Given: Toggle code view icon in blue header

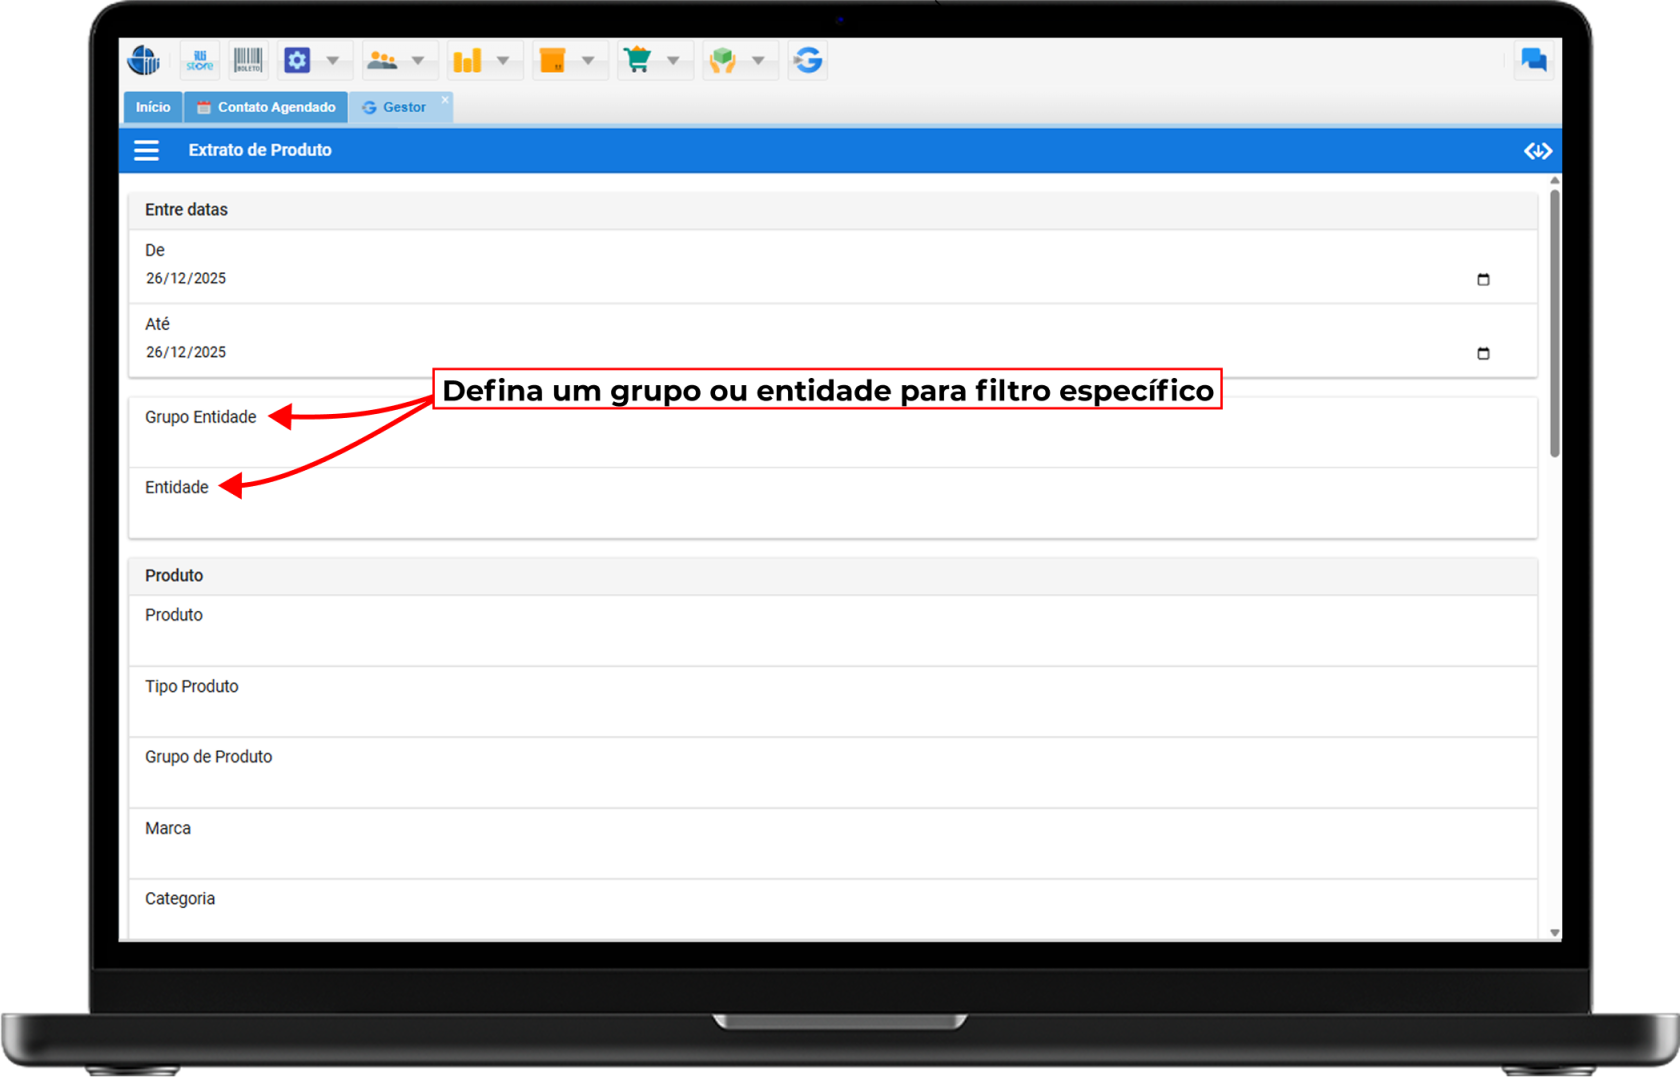Looking at the screenshot, I should (x=1537, y=151).
